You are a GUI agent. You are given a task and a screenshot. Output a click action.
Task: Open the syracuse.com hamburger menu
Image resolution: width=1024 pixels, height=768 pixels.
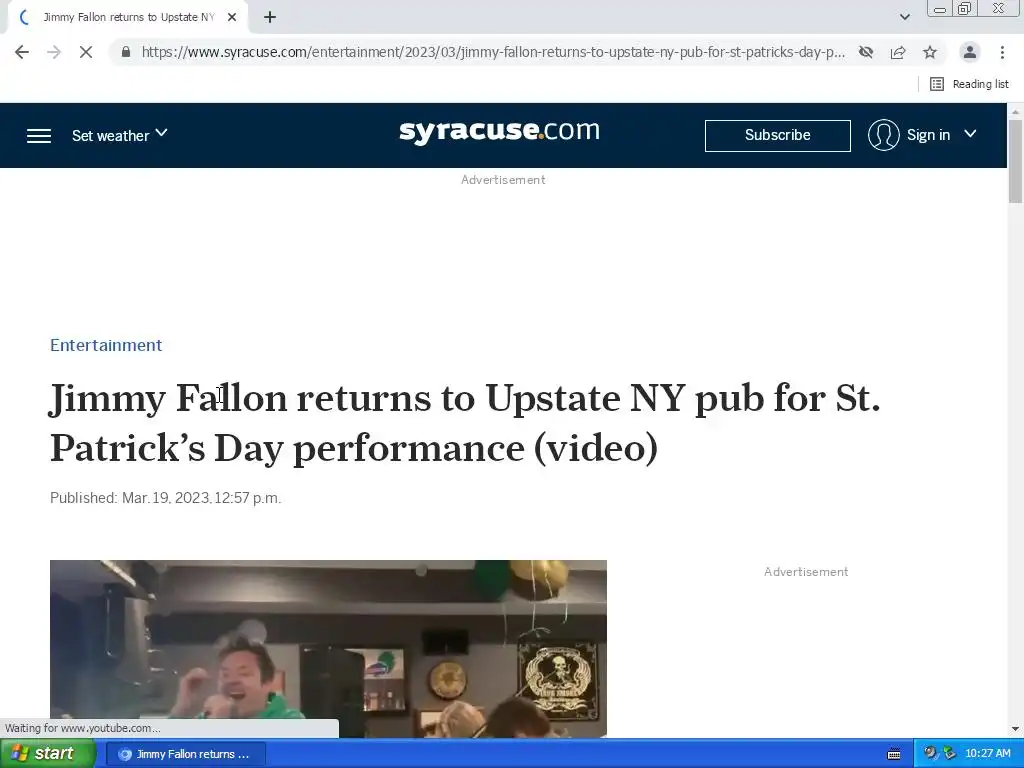[x=39, y=135]
